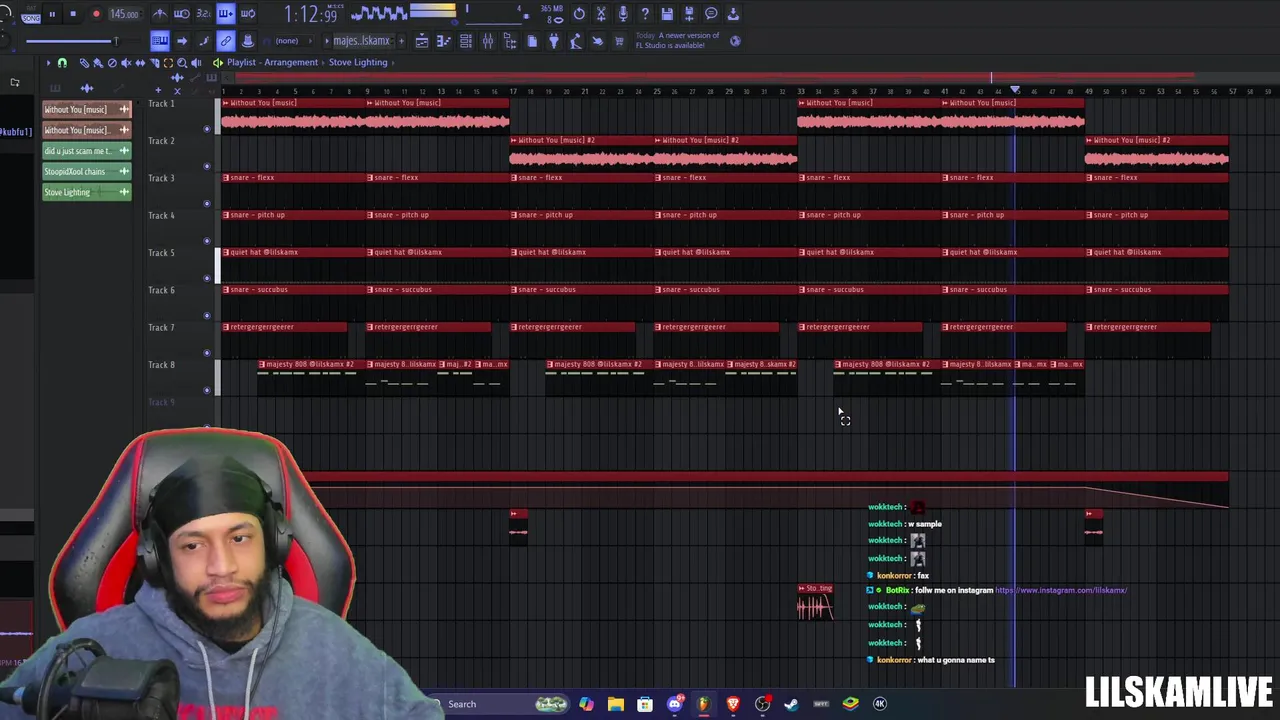Open the Playlist - Arrangement breadcrumb menu
The height and width of the screenshot is (720, 1280).
pos(271,62)
